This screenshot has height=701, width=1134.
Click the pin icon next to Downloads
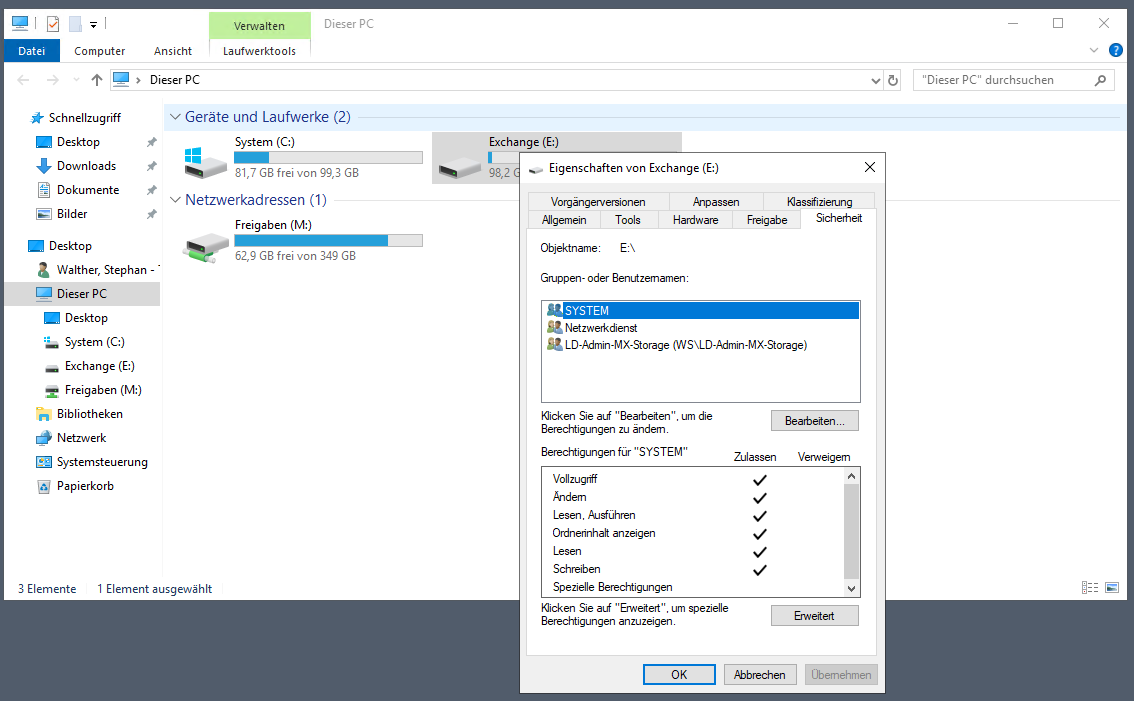pos(151,166)
